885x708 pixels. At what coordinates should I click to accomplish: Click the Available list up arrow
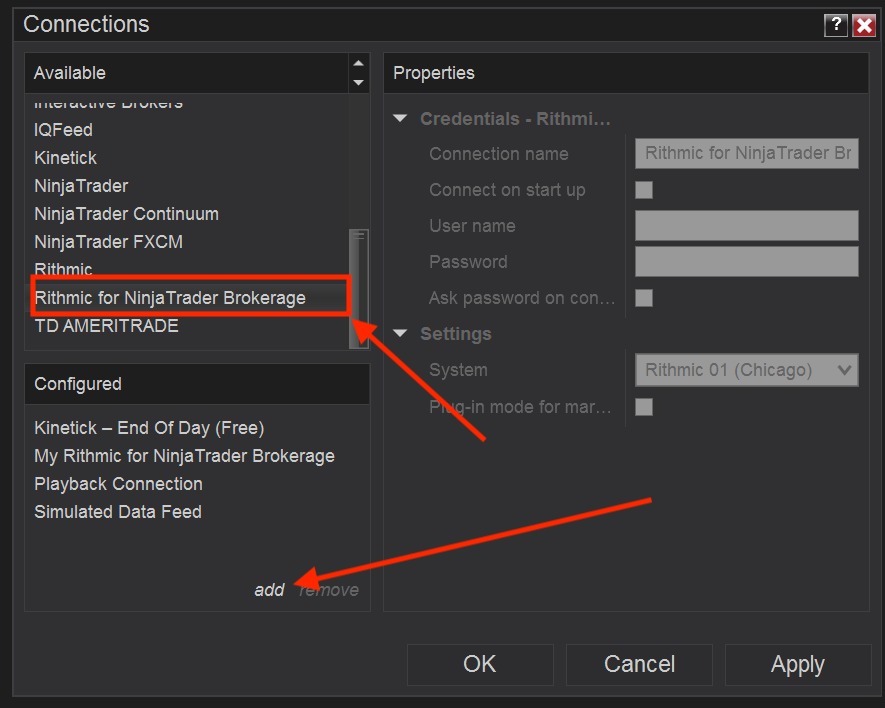click(358, 63)
